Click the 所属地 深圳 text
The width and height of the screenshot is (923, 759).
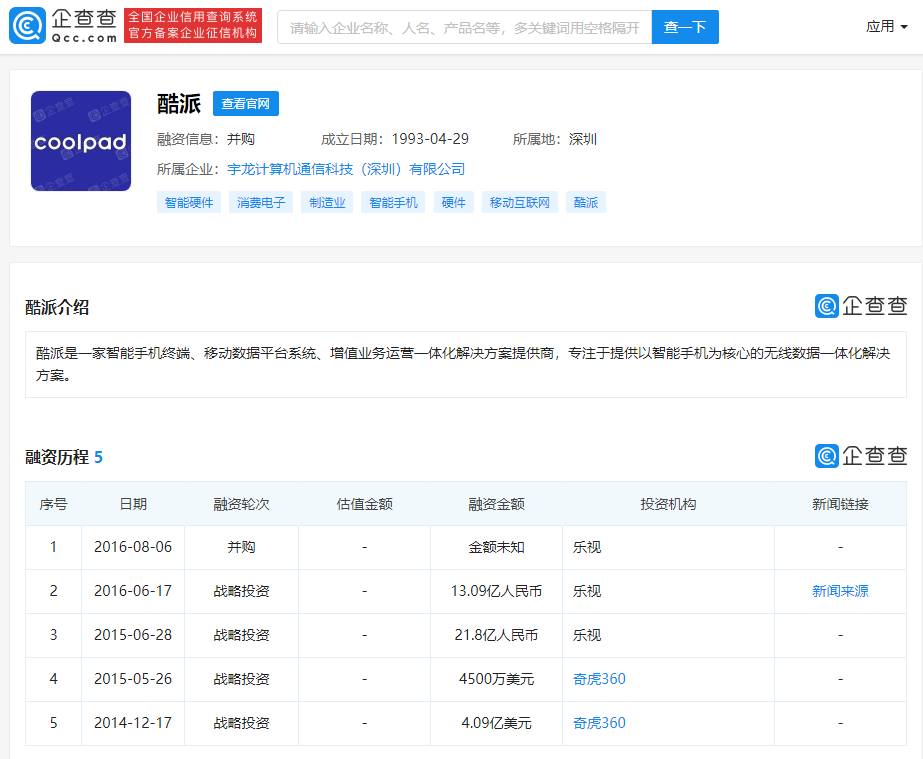tap(555, 139)
